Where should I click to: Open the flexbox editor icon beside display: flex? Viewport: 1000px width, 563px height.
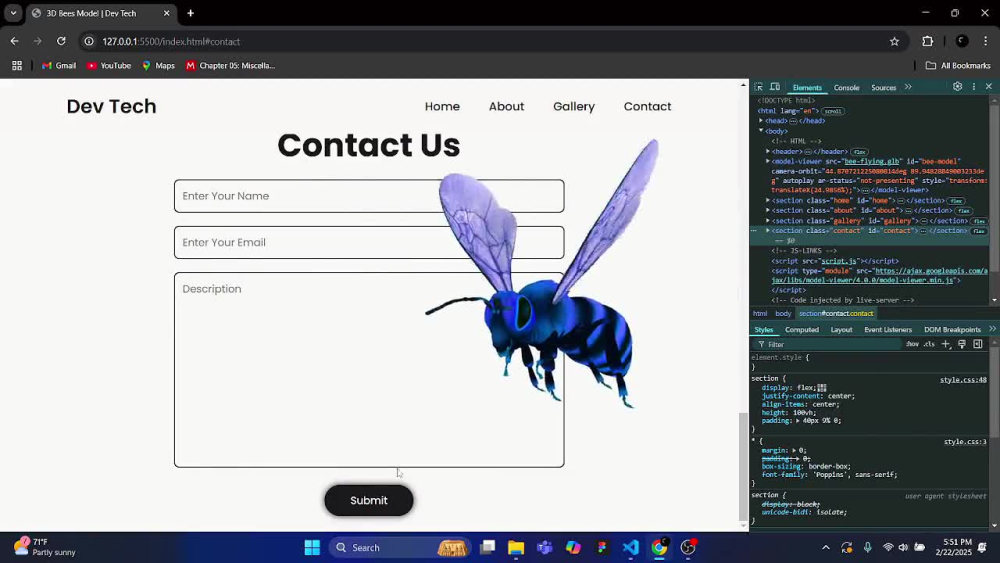click(821, 388)
